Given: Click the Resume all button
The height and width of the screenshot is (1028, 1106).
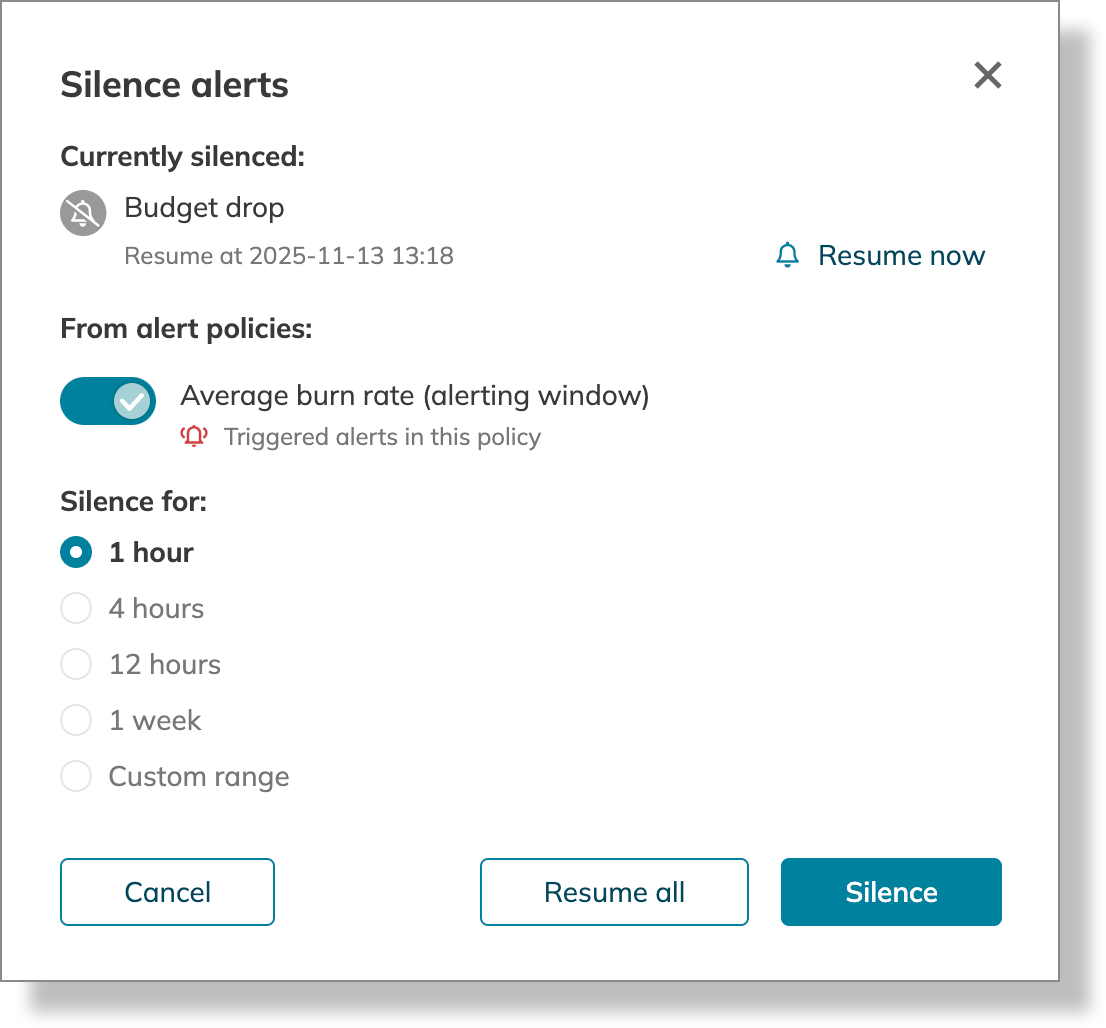Looking at the screenshot, I should [x=614, y=892].
